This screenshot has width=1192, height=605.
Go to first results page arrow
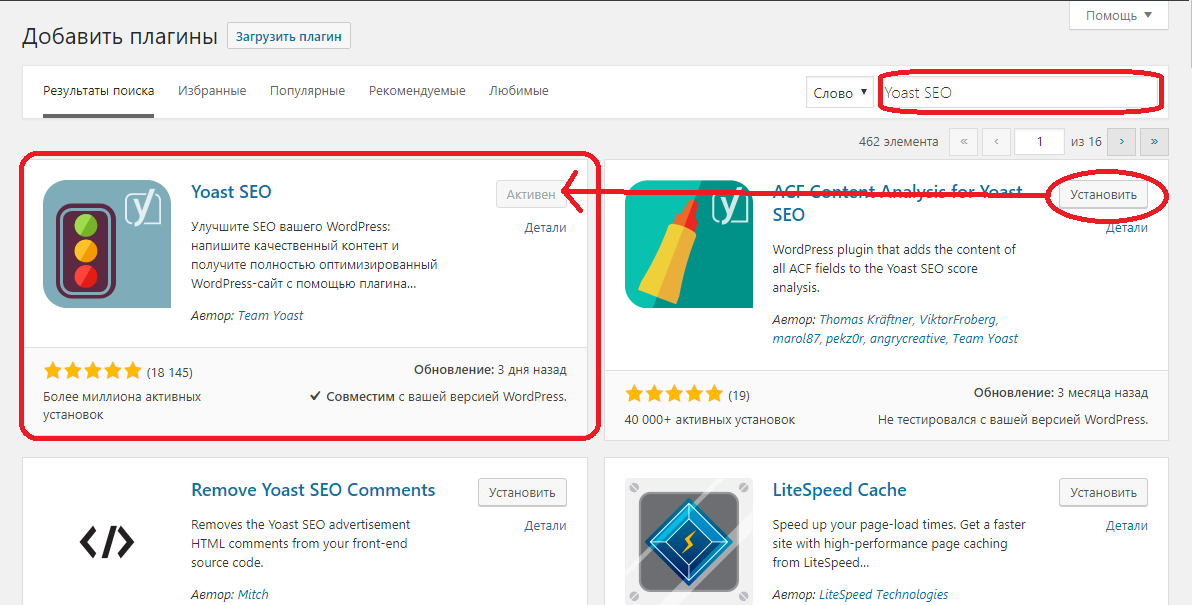(964, 141)
